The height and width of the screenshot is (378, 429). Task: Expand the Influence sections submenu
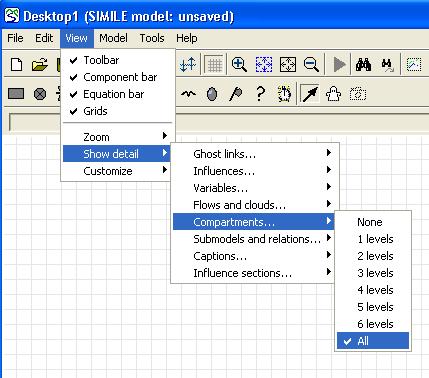tap(253, 273)
